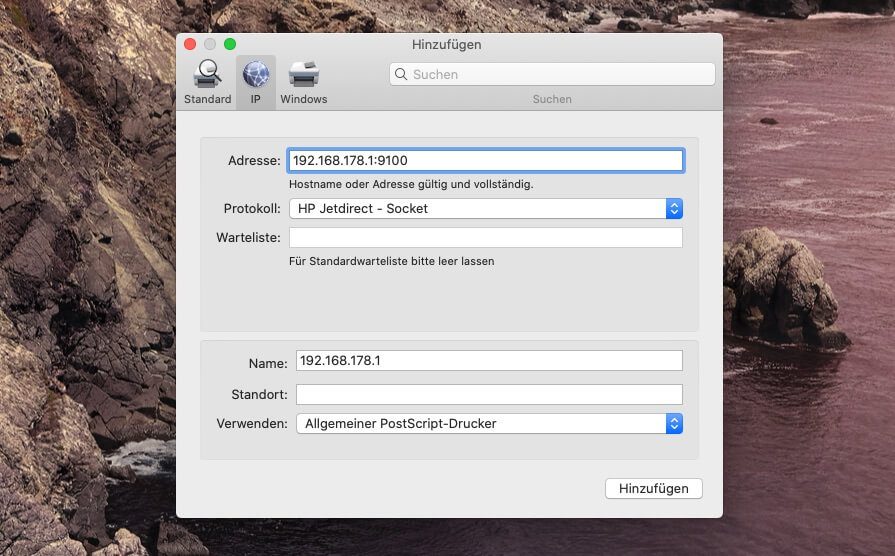This screenshot has width=895, height=556.
Task: Click the "Adresse:" label
Action: pyautogui.click(x=254, y=160)
